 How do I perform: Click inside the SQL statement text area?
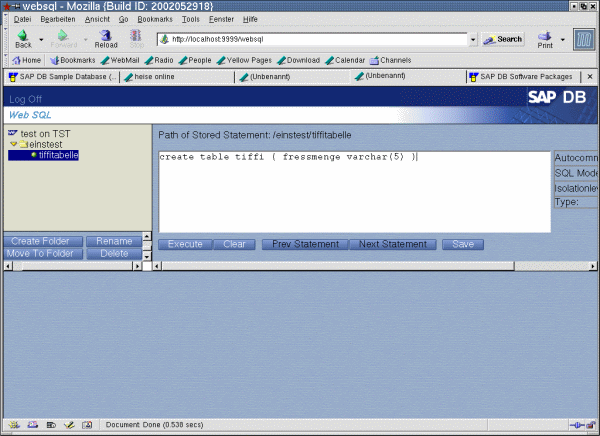click(350, 195)
